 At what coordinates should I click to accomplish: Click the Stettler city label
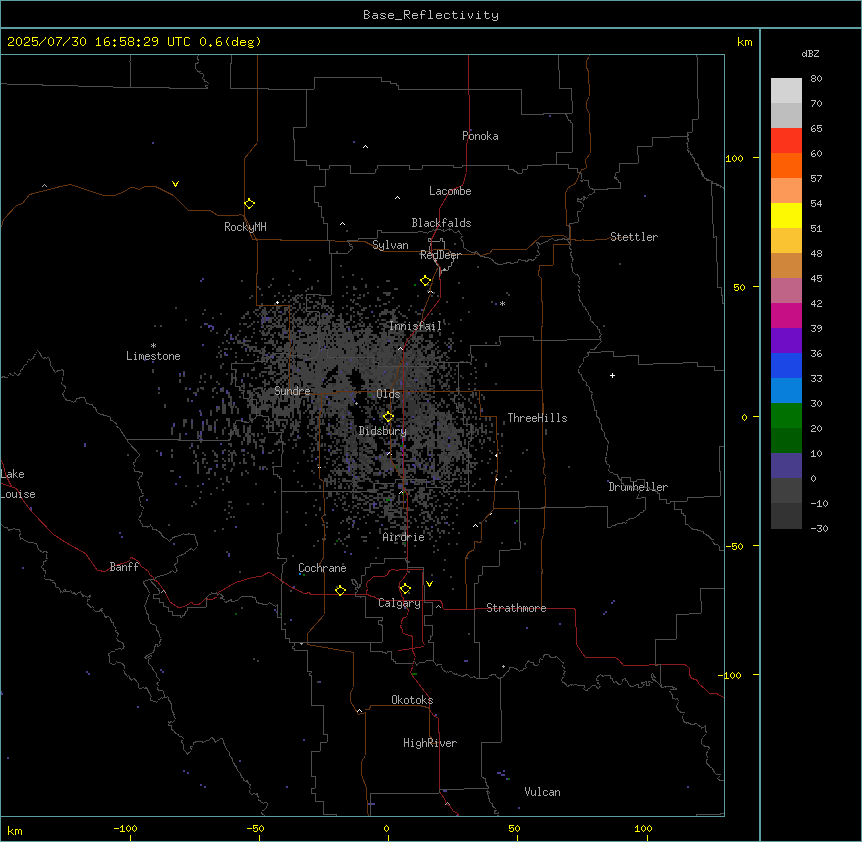click(x=633, y=237)
